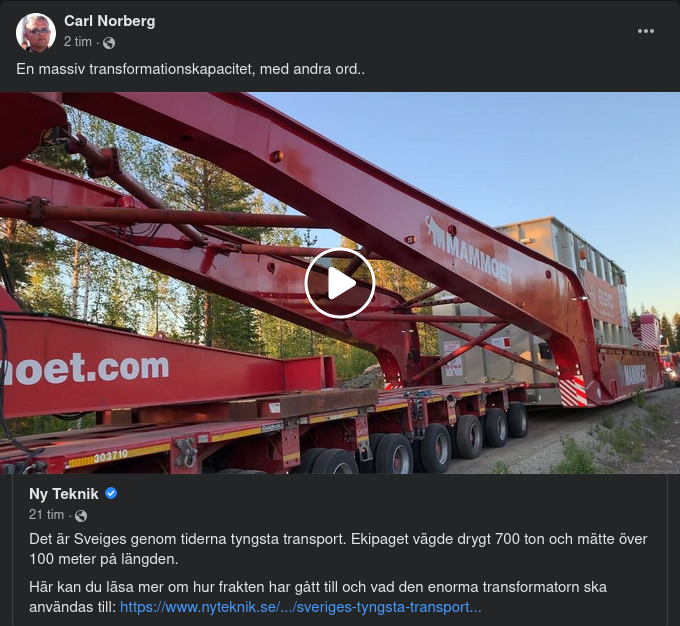Click the blue verified badge next to Ny Teknik
This screenshot has width=680, height=626.
click(x=111, y=493)
